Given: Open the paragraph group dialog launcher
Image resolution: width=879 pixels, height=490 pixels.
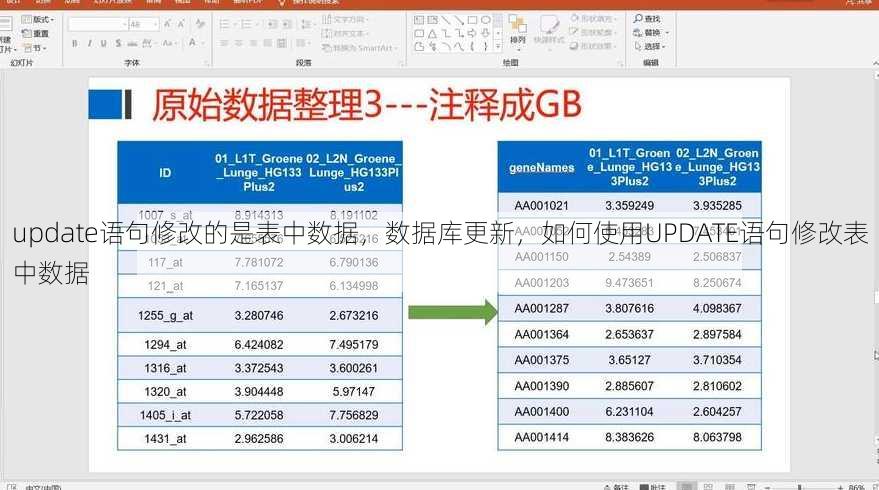Looking at the screenshot, I should 401,64.
